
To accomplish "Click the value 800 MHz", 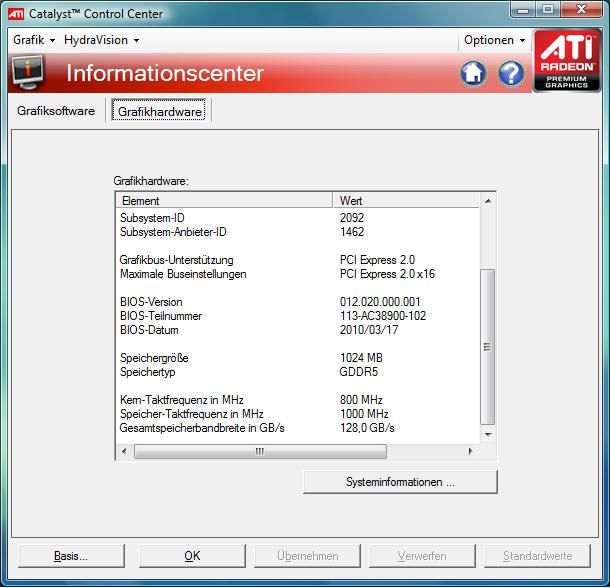I will [361, 400].
